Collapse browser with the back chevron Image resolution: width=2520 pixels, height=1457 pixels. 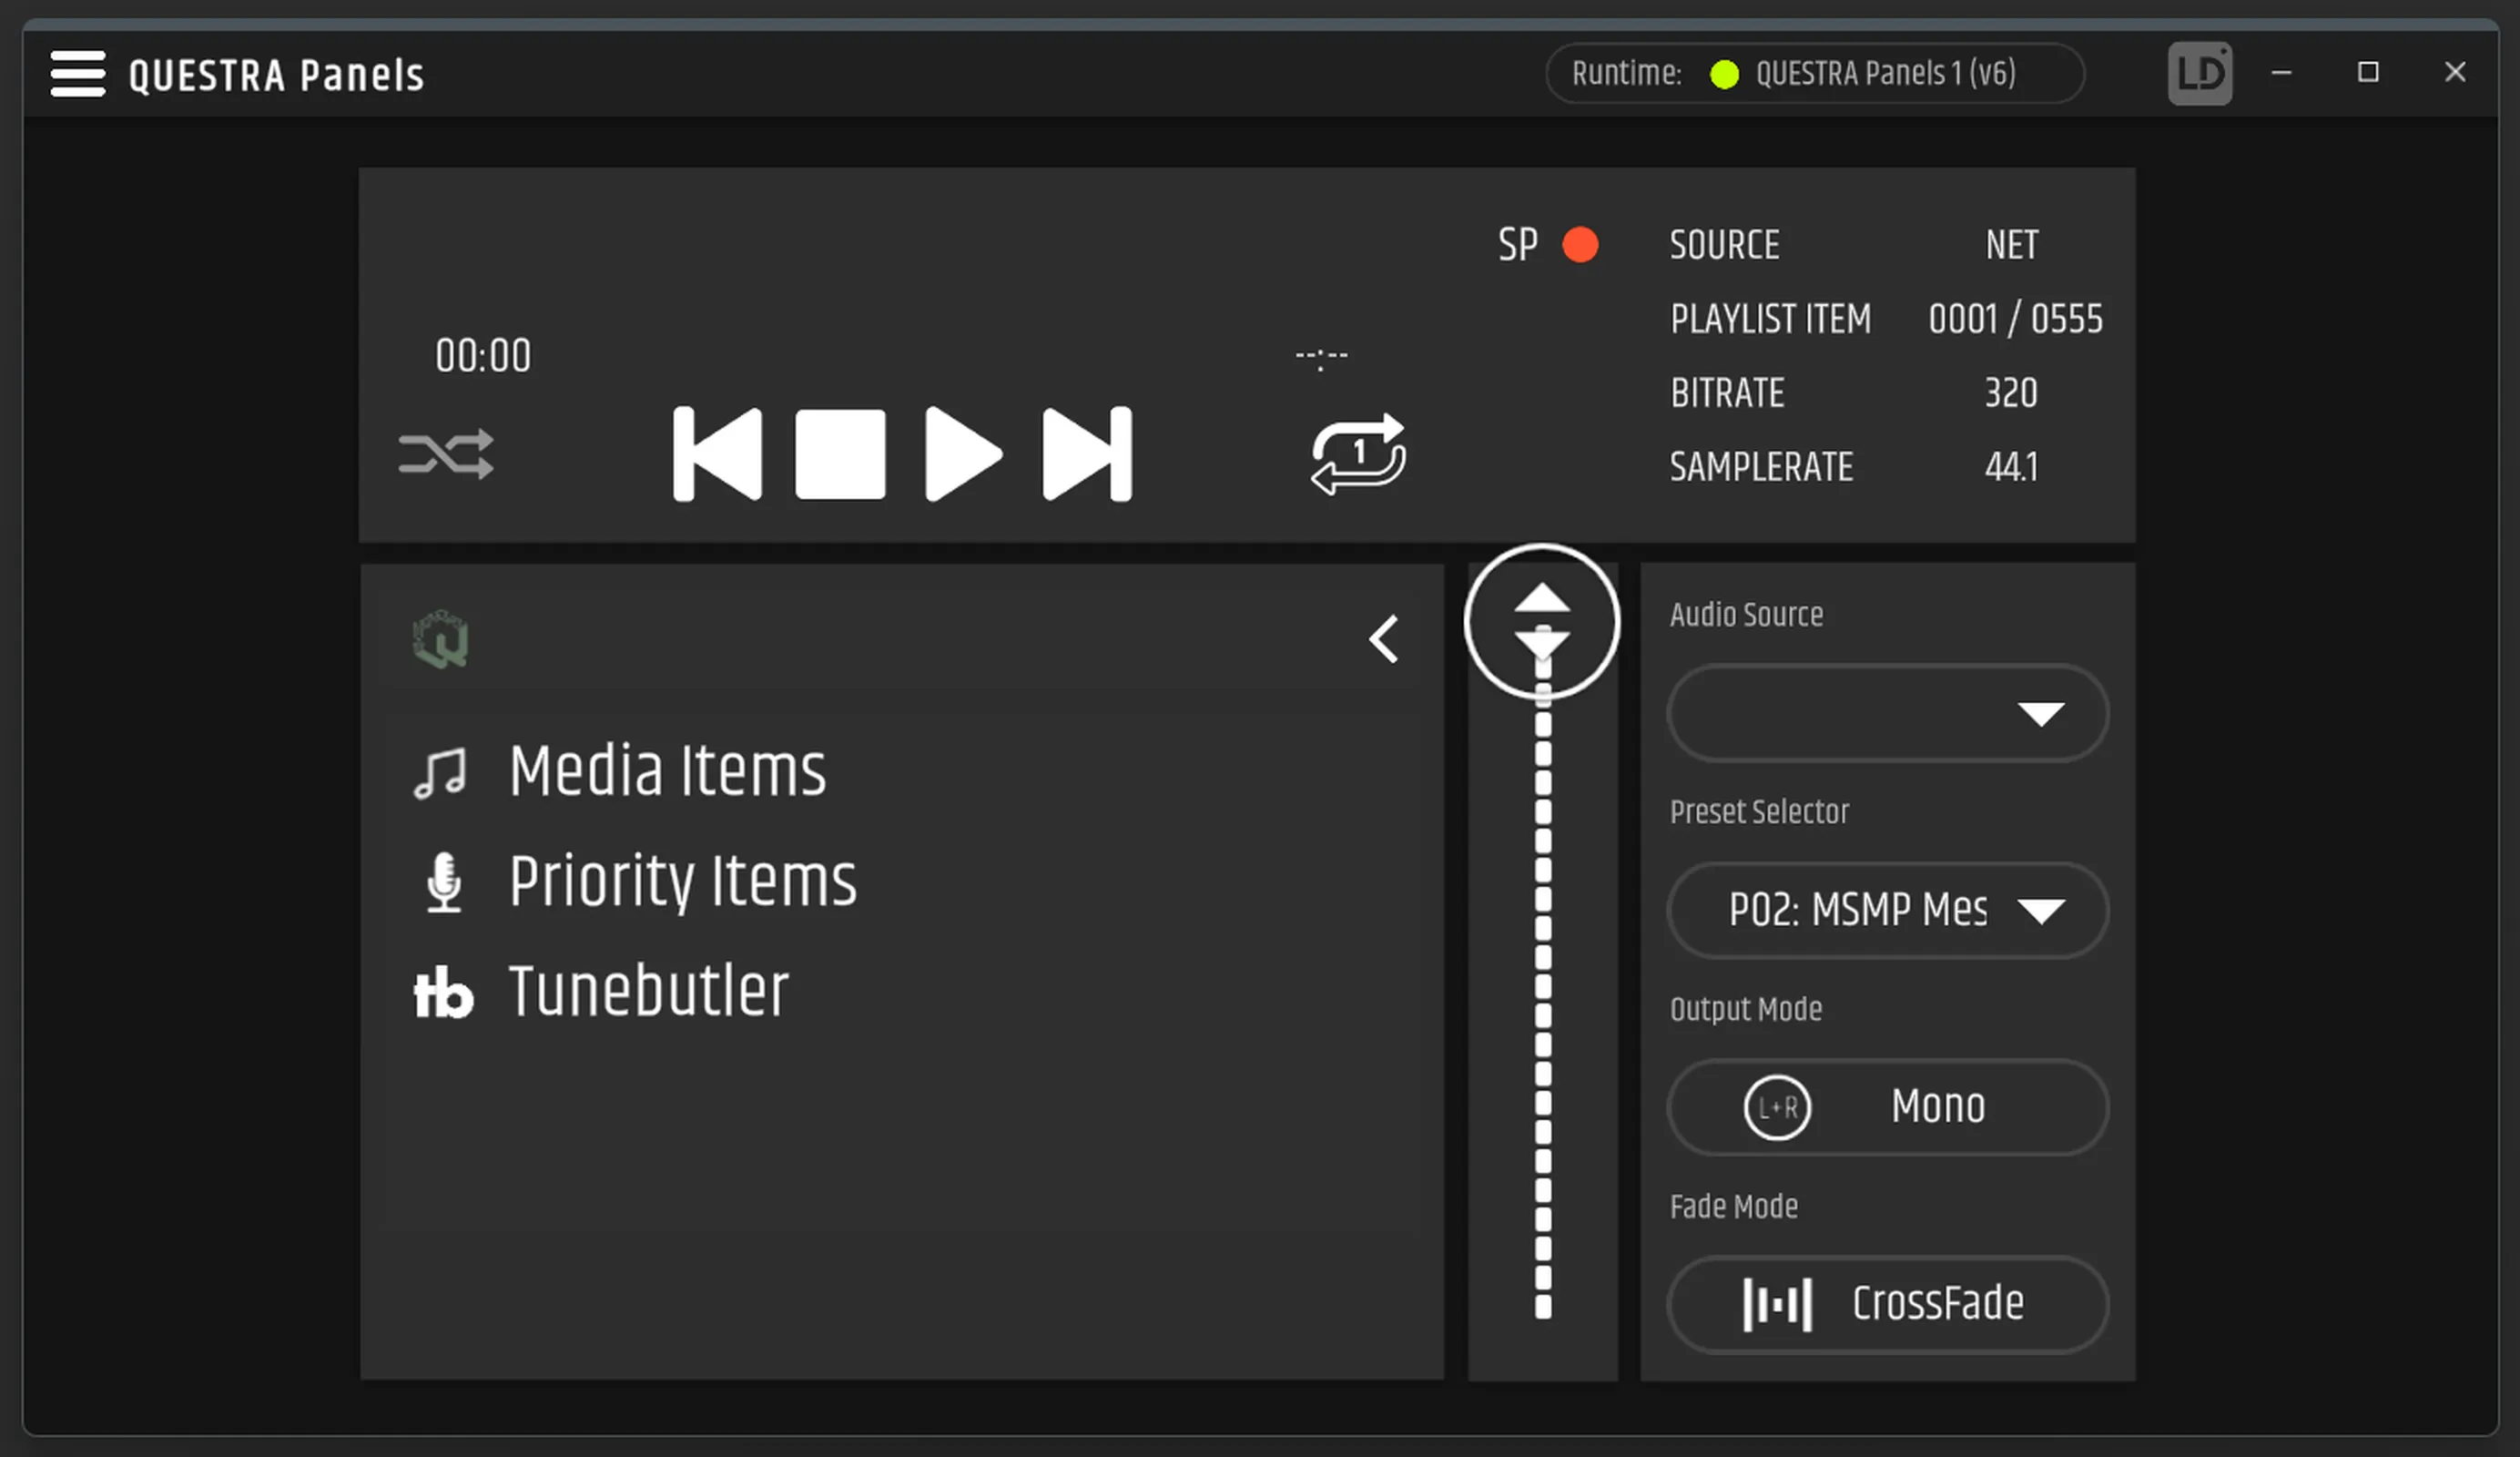(x=1384, y=639)
